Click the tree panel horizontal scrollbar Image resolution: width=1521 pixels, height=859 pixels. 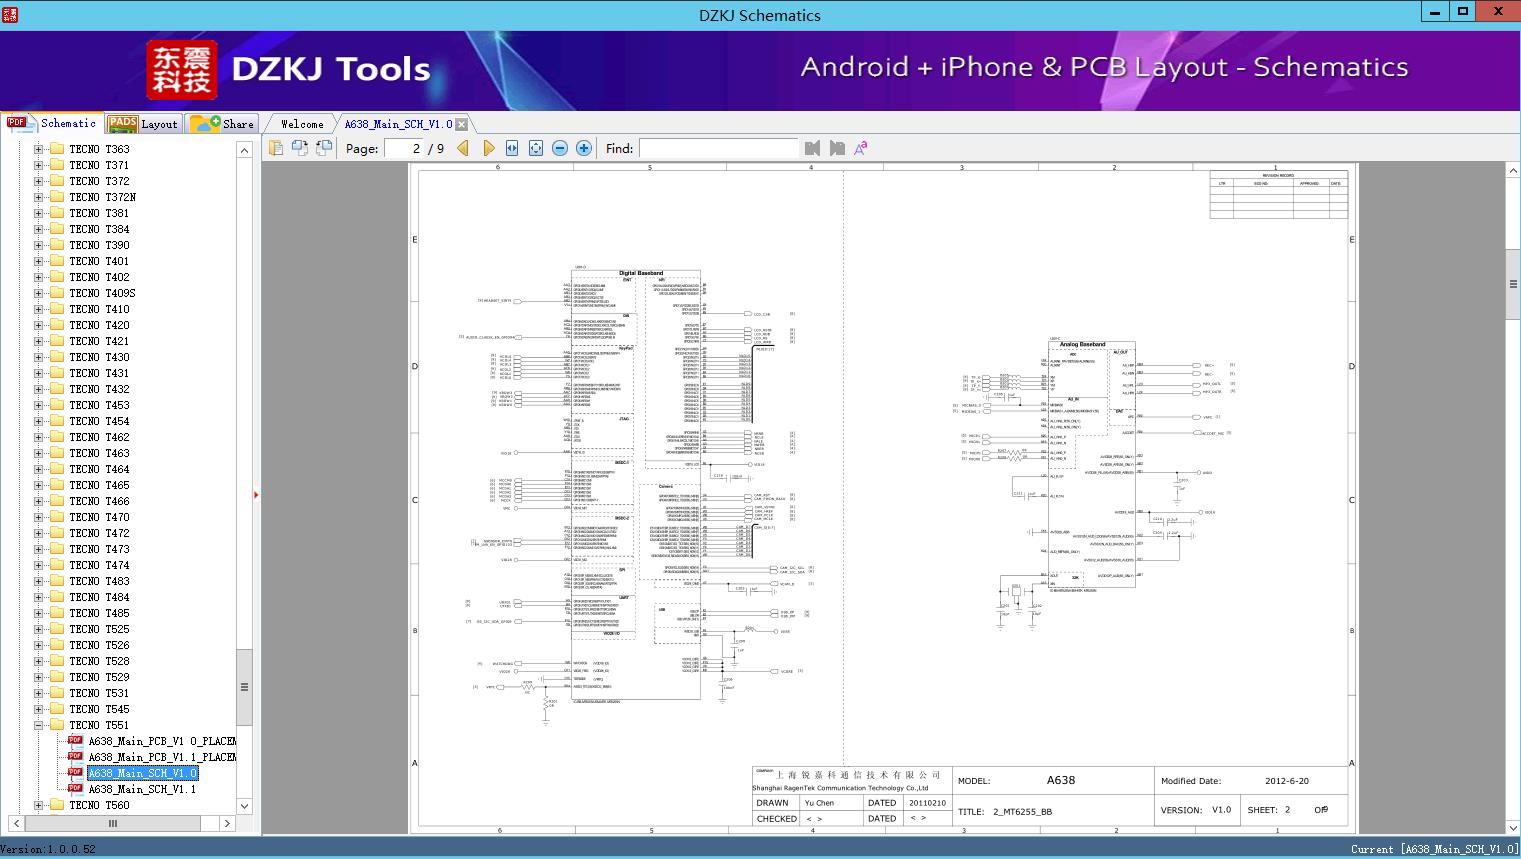(113, 824)
